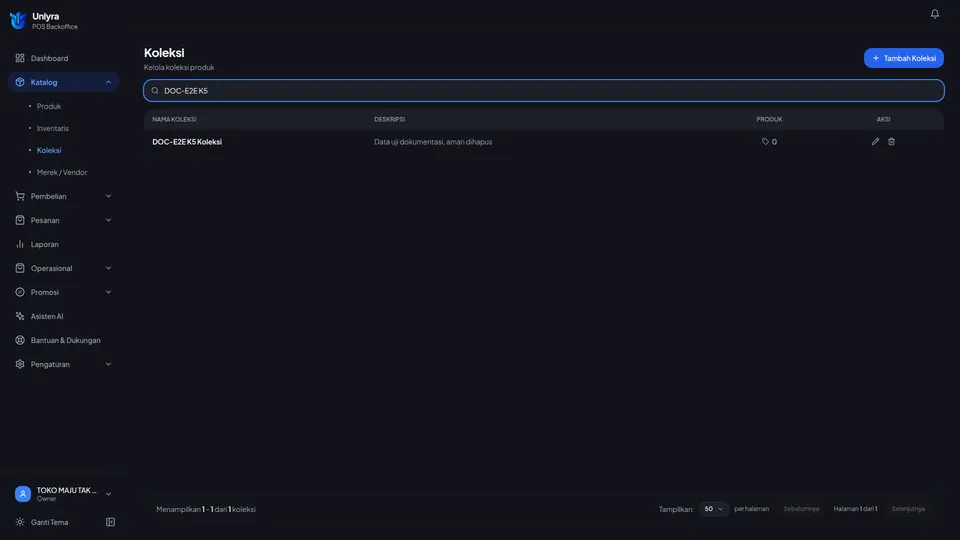Toggle theme via Ganti Tema
The height and width of the screenshot is (540, 960).
coord(42,522)
